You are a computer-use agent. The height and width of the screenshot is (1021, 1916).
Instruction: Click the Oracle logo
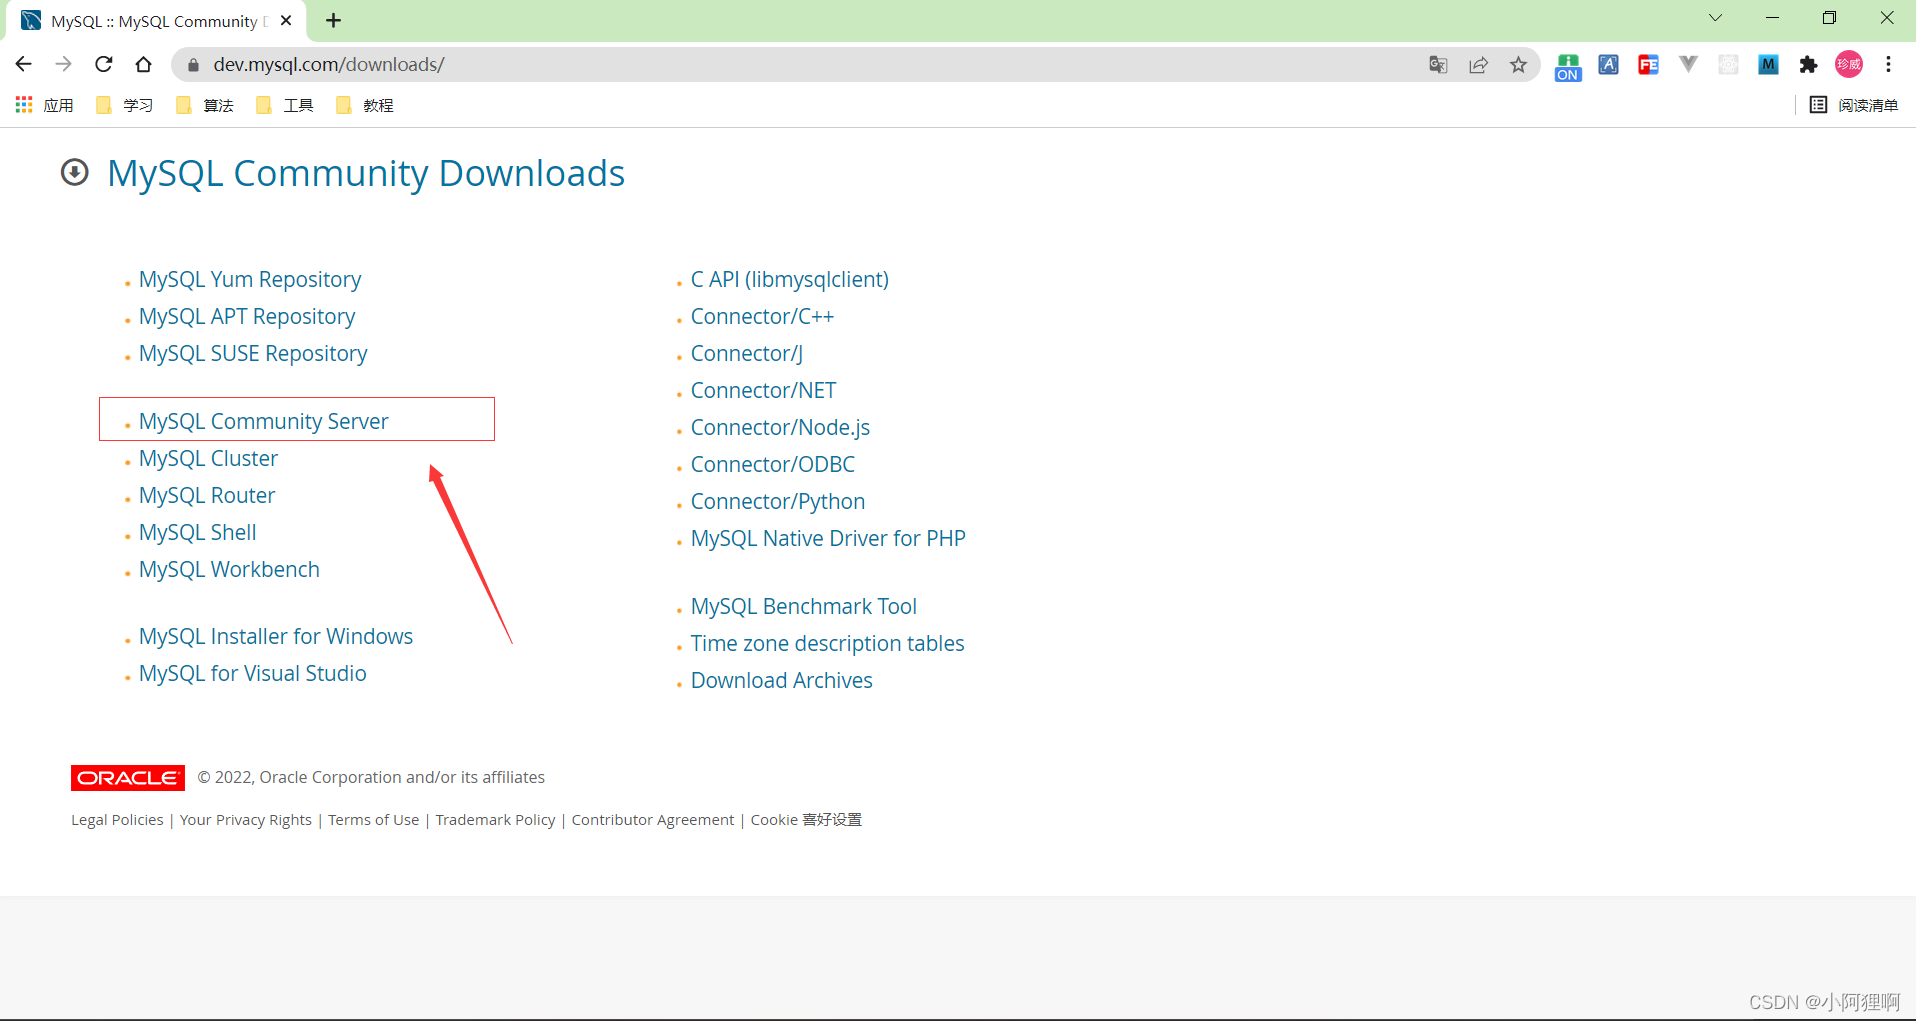tap(128, 778)
